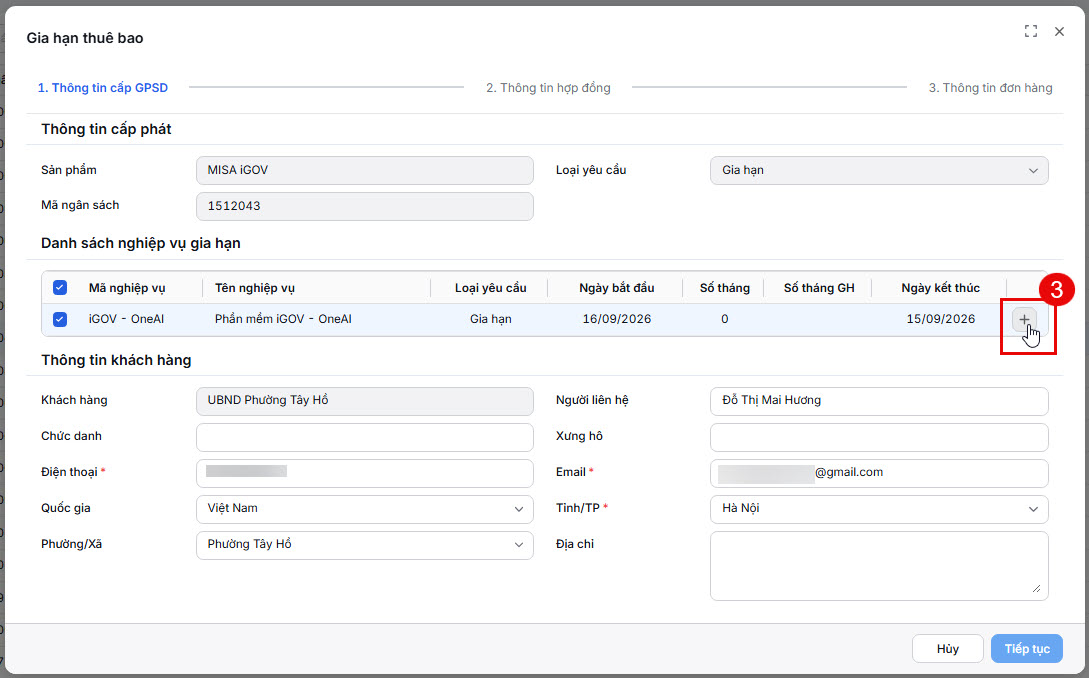Toggle the select-all checkbox in table header
Screen dimensions: 1089x678
[x=60, y=288]
